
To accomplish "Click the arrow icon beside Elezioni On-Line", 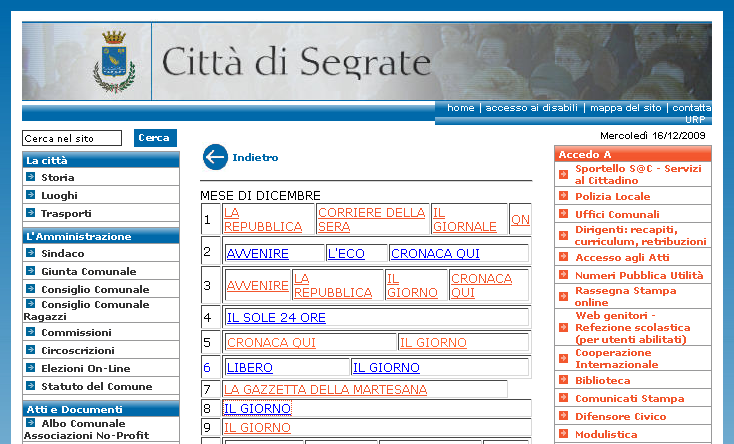I will click(31, 367).
